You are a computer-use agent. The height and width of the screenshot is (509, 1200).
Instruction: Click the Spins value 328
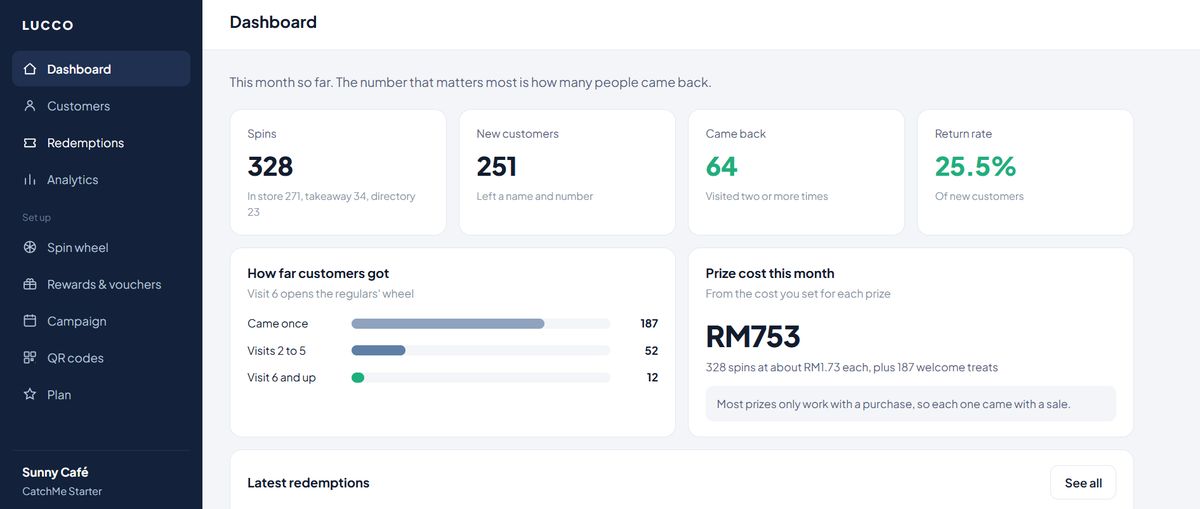tap(270, 166)
